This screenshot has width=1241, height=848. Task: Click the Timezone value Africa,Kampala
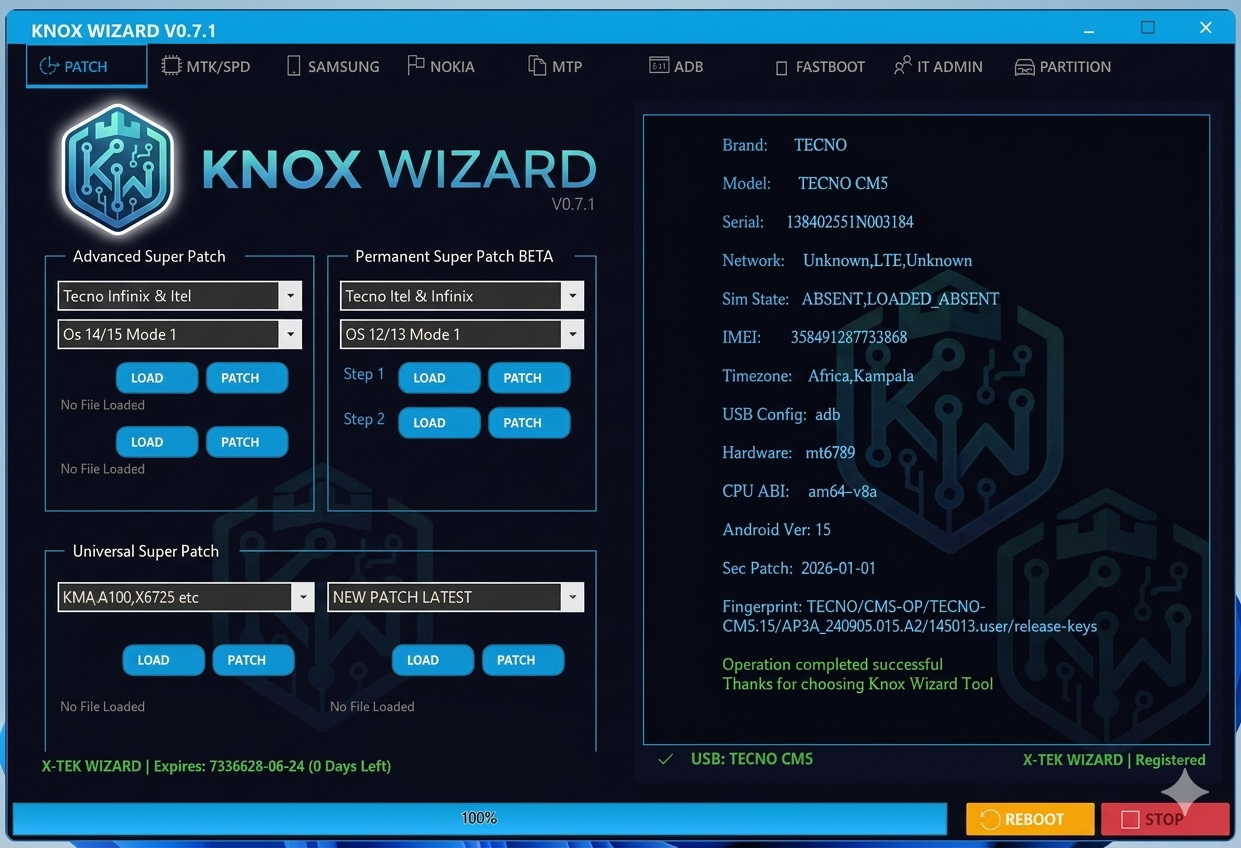(861, 376)
